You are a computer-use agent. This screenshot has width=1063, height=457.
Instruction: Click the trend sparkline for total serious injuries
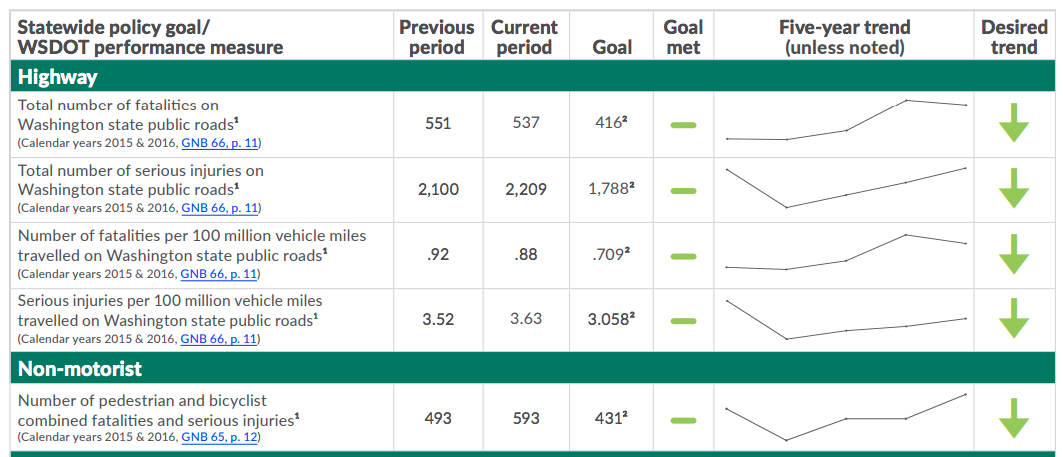click(x=846, y=188)
